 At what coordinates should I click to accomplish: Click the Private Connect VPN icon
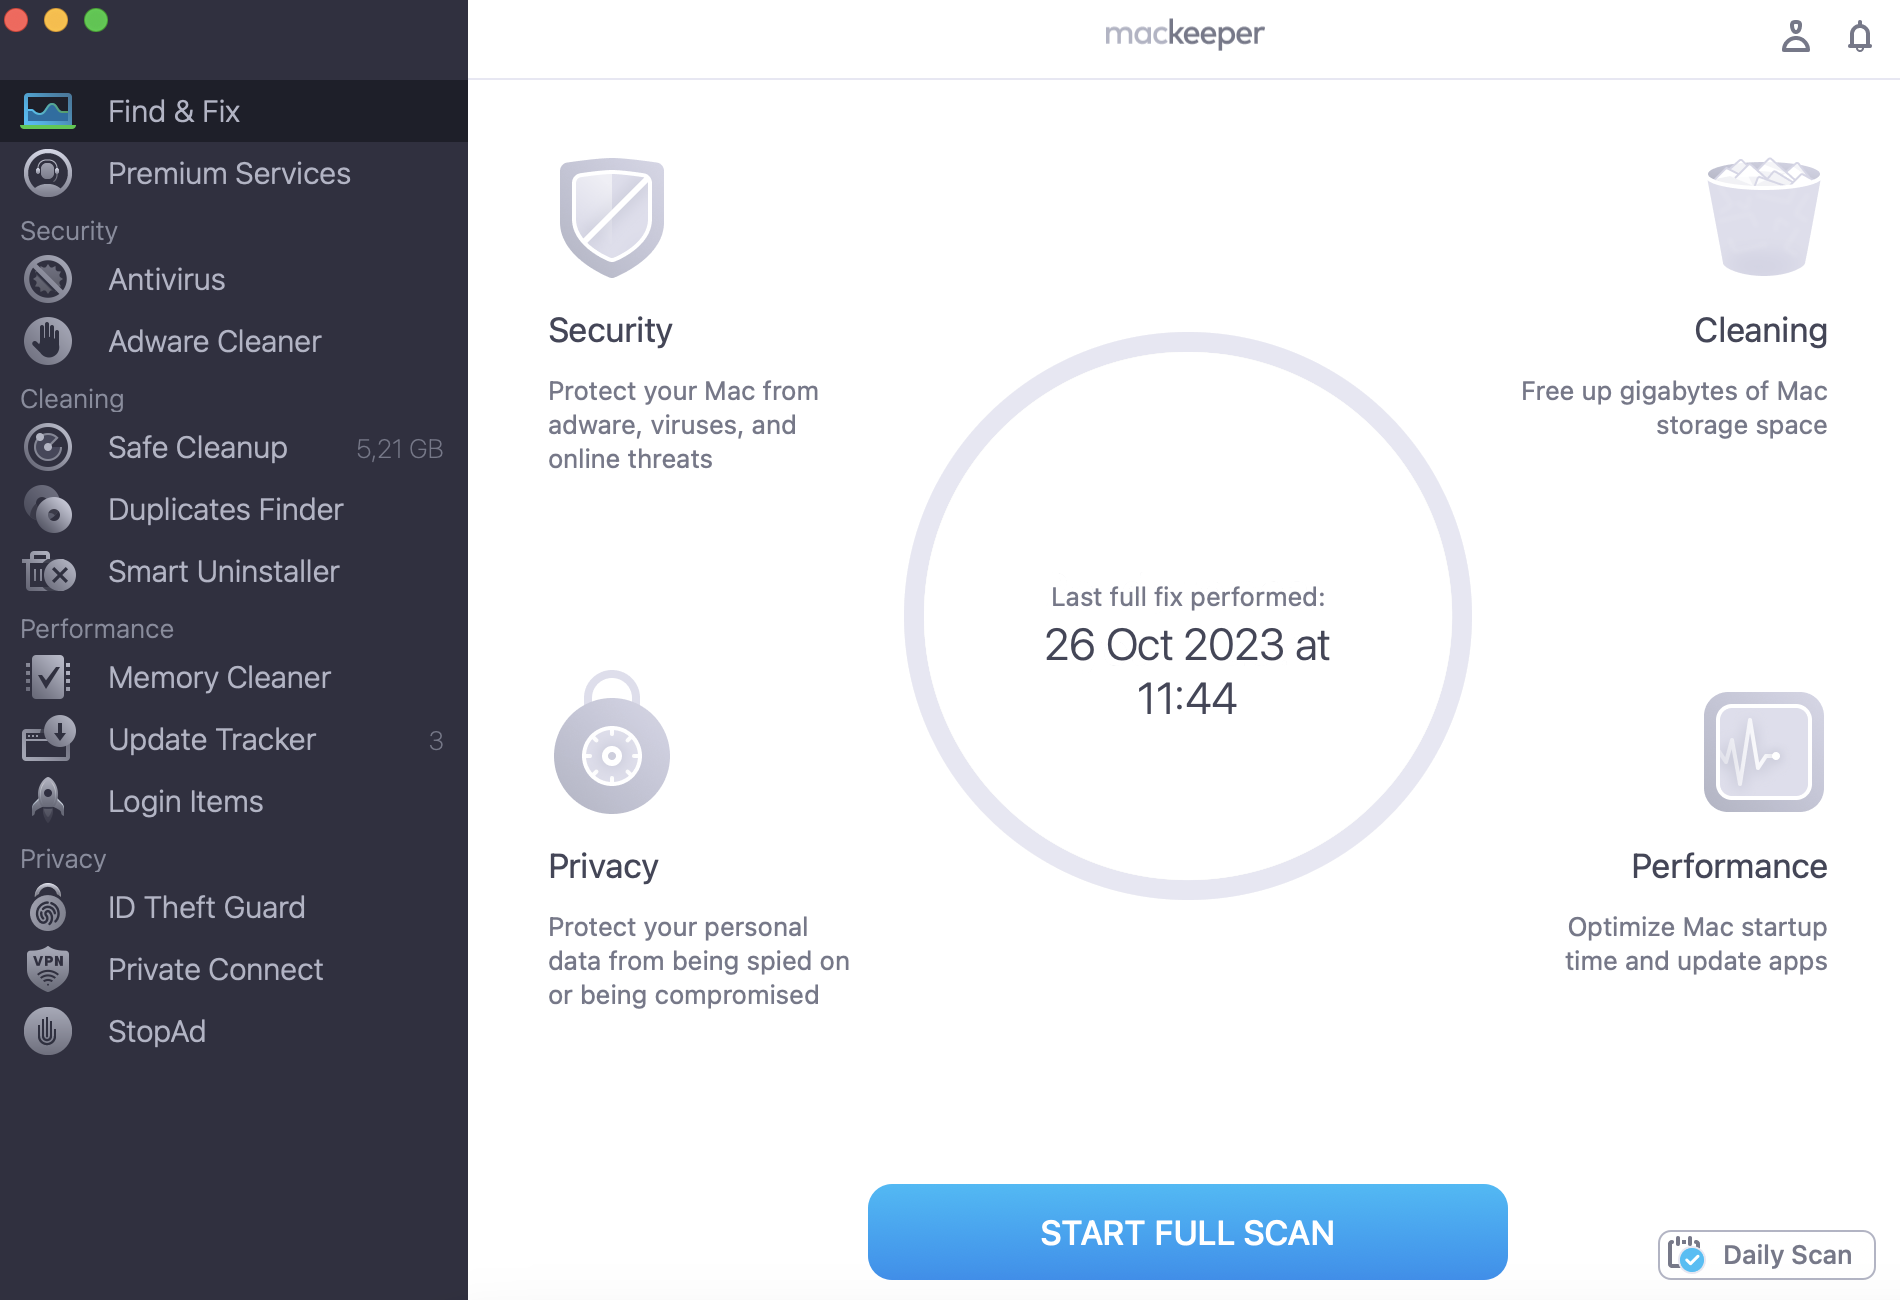46,968
